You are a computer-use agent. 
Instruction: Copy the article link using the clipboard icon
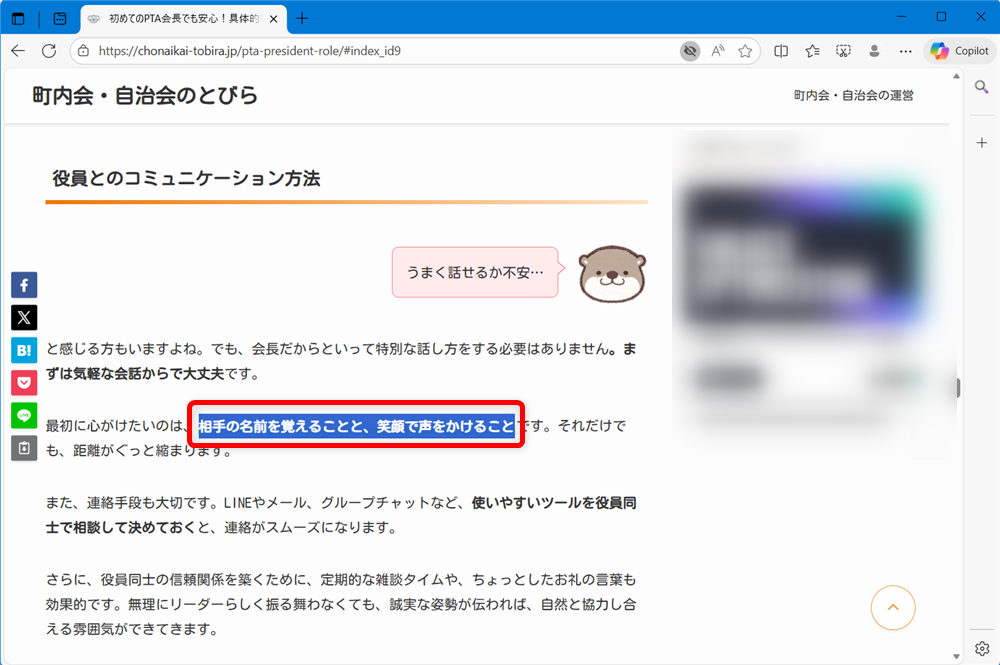click(23, 448)
